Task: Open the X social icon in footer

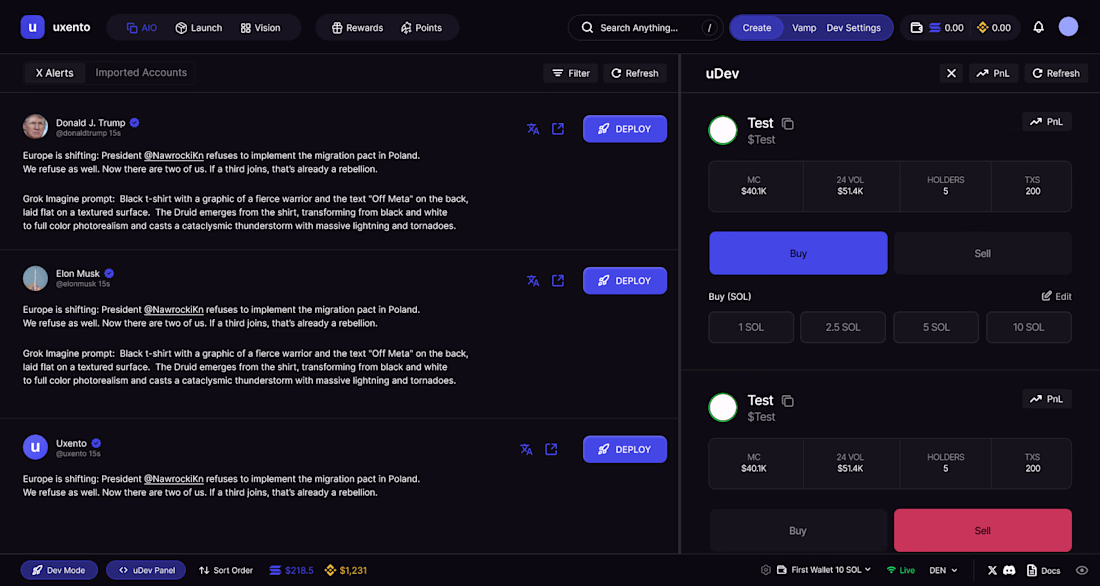Action: [992, 571]
